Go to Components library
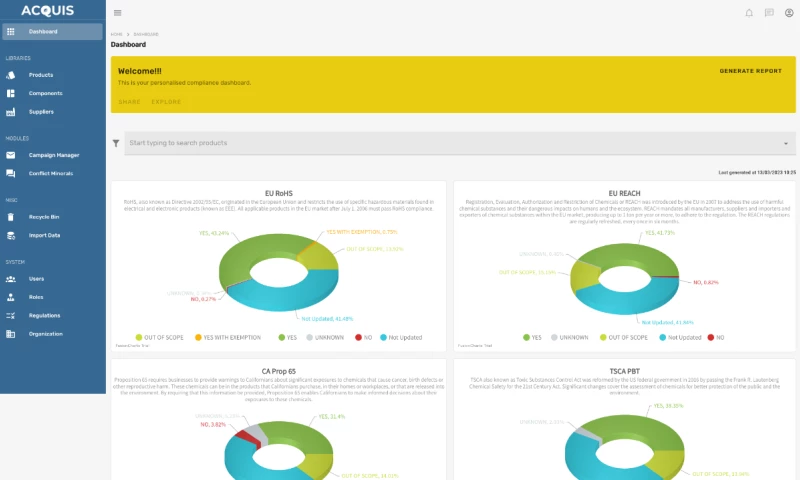This screenshot has height=480, width=800. pos(45,93)
